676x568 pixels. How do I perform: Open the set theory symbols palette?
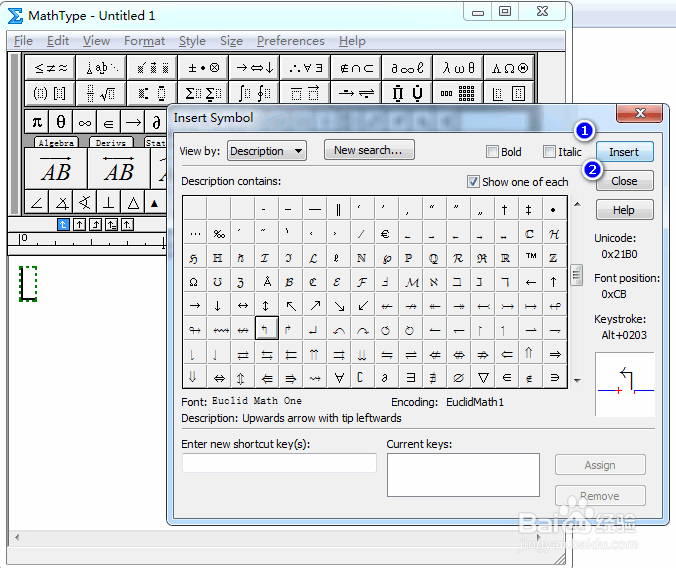(356, 68)
